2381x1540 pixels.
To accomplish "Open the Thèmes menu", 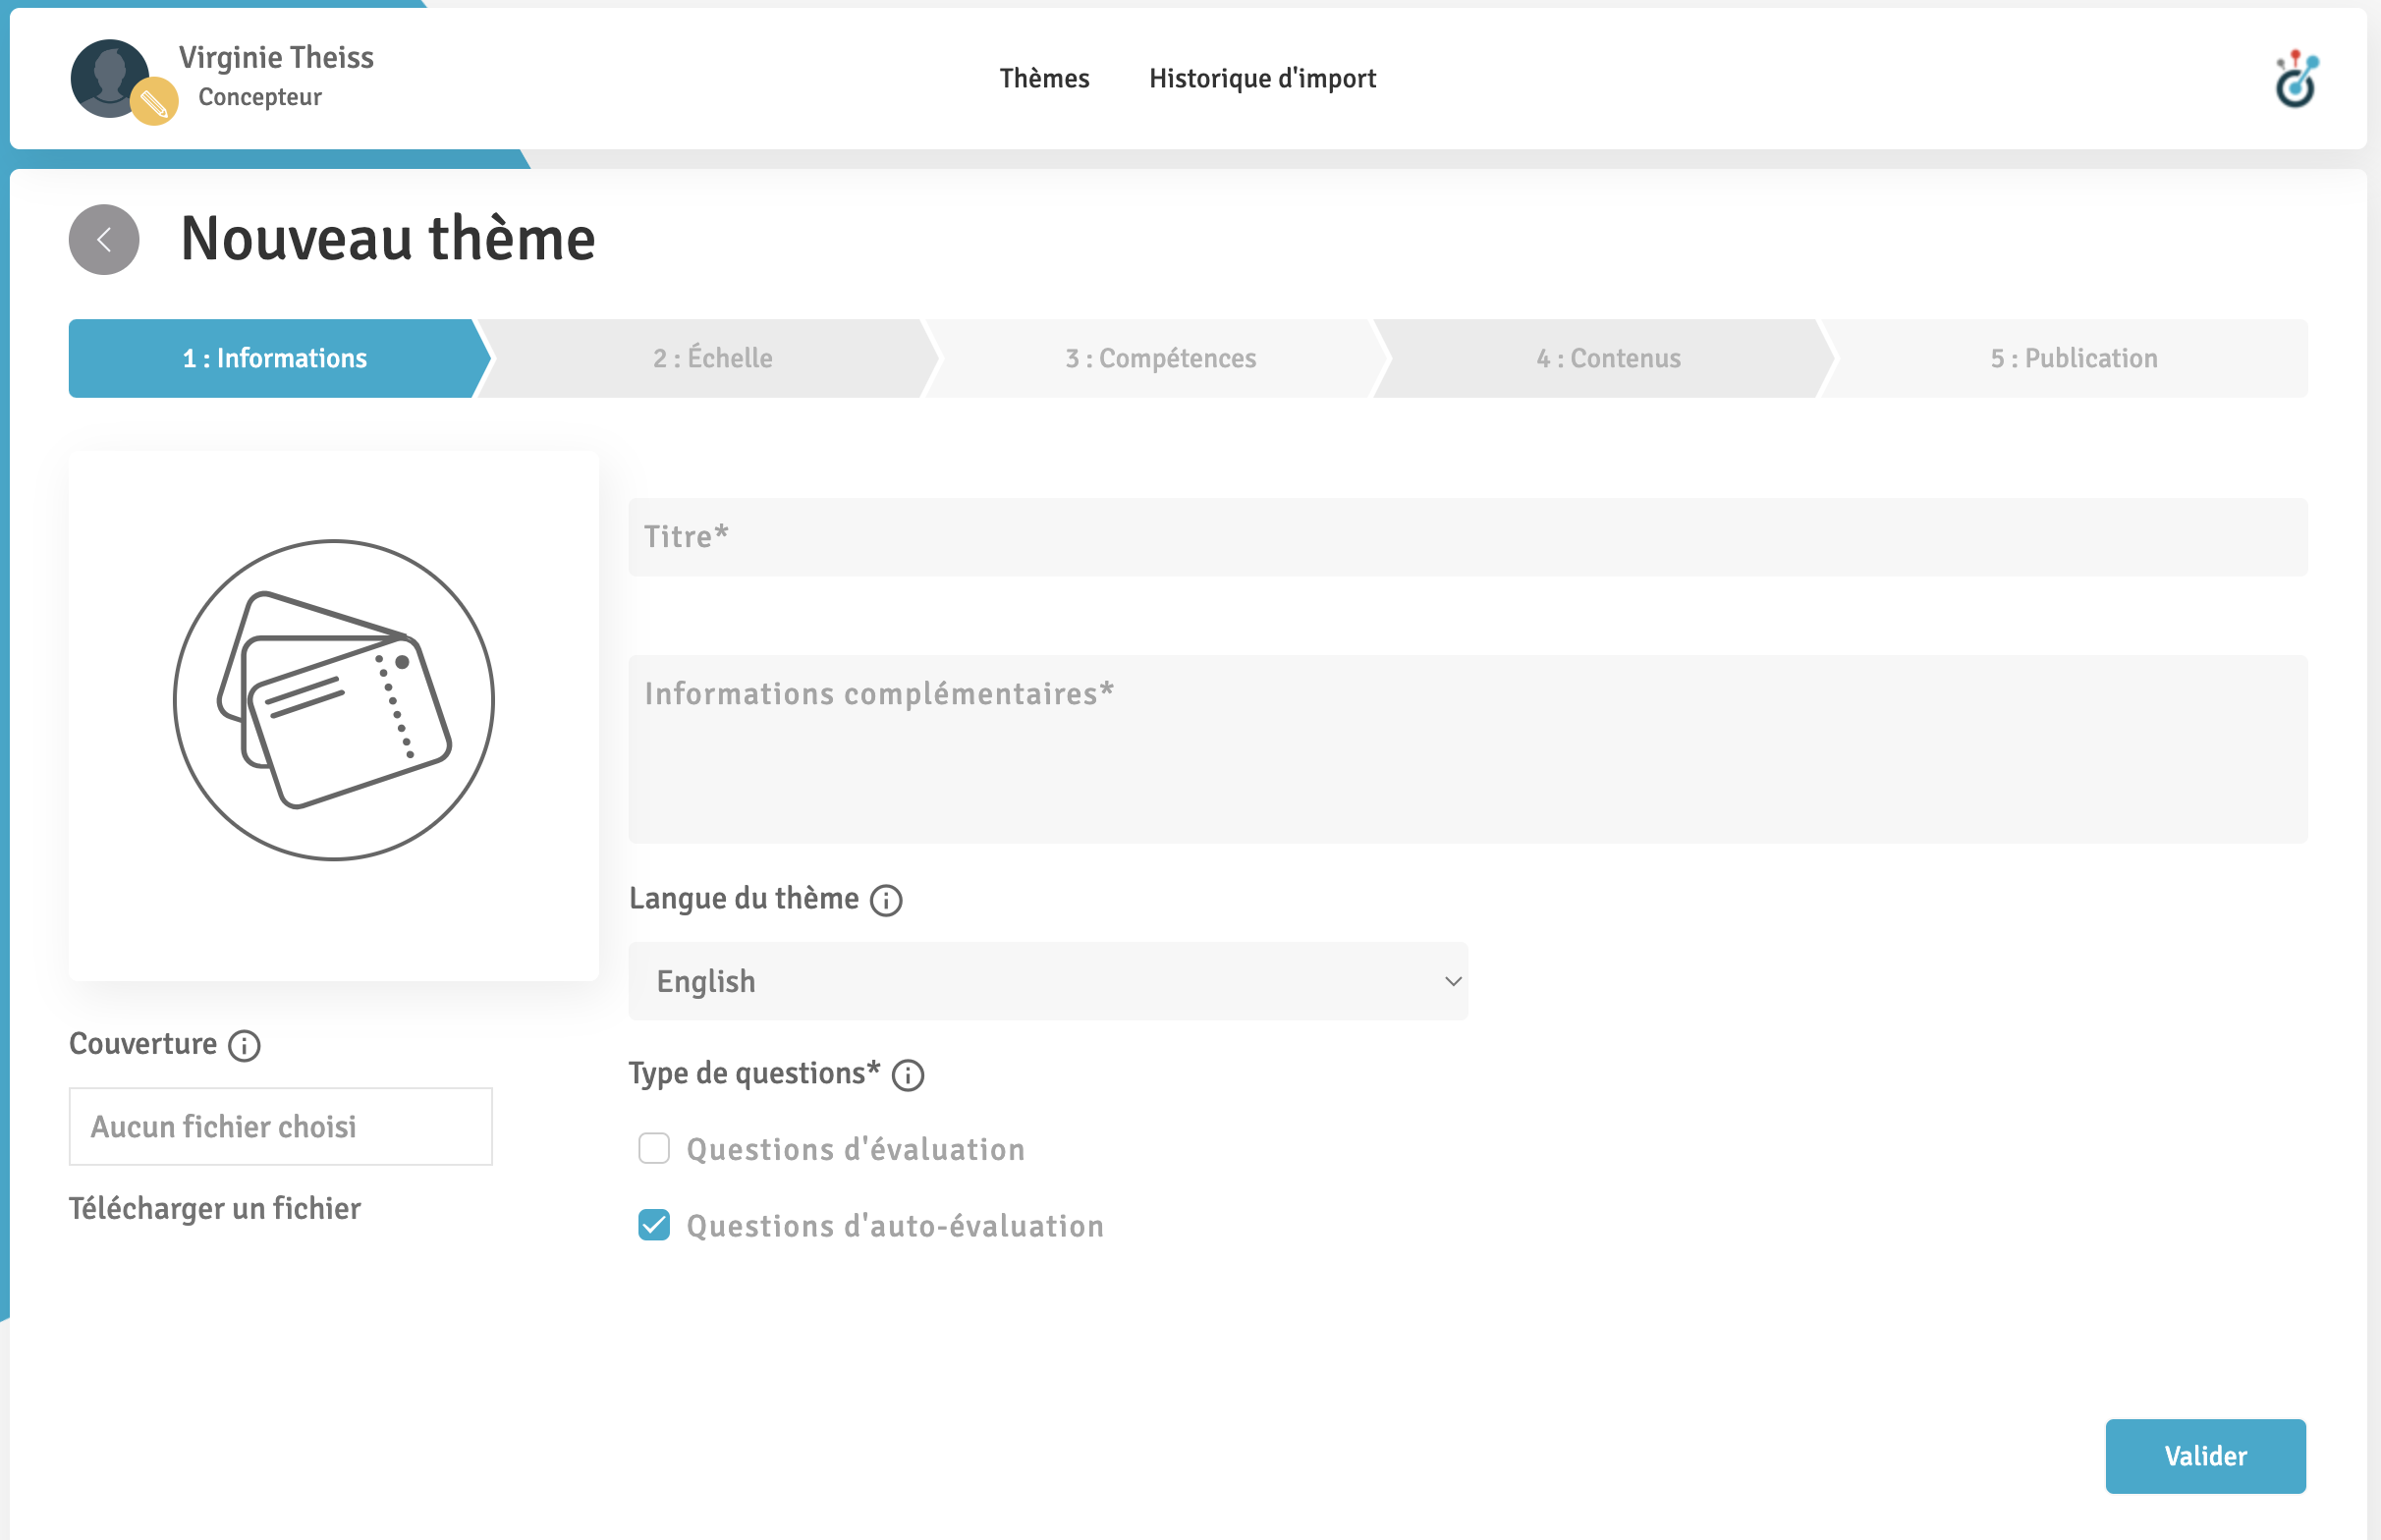I will pos(1044,78).
